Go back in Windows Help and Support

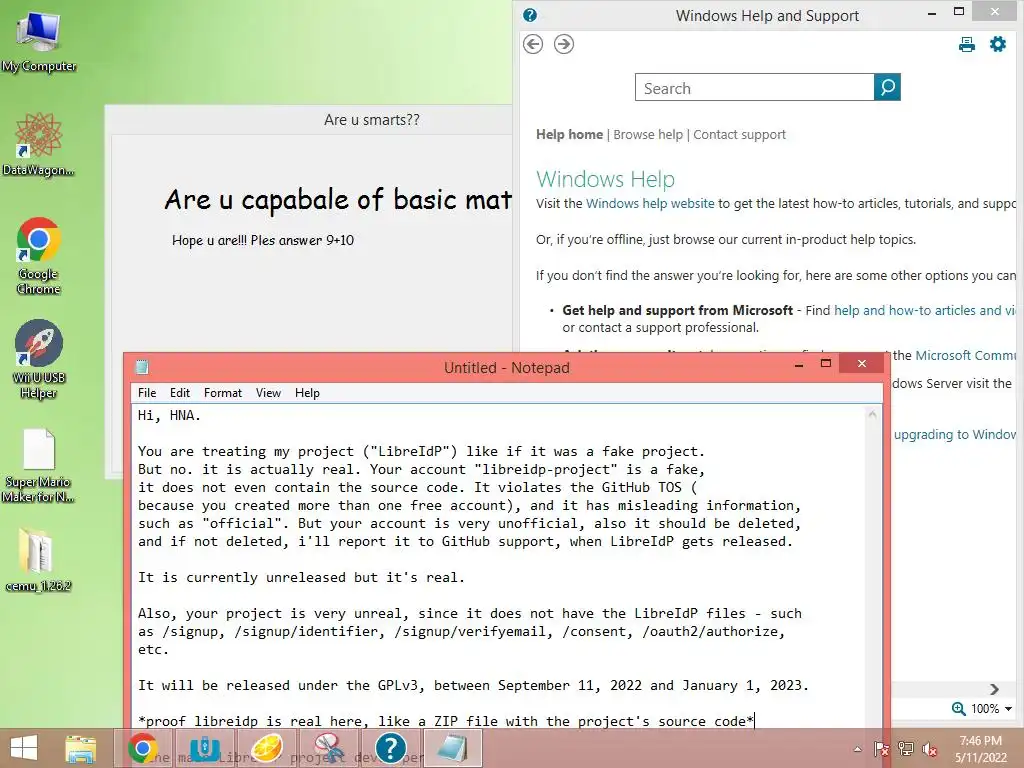point(533,44)
